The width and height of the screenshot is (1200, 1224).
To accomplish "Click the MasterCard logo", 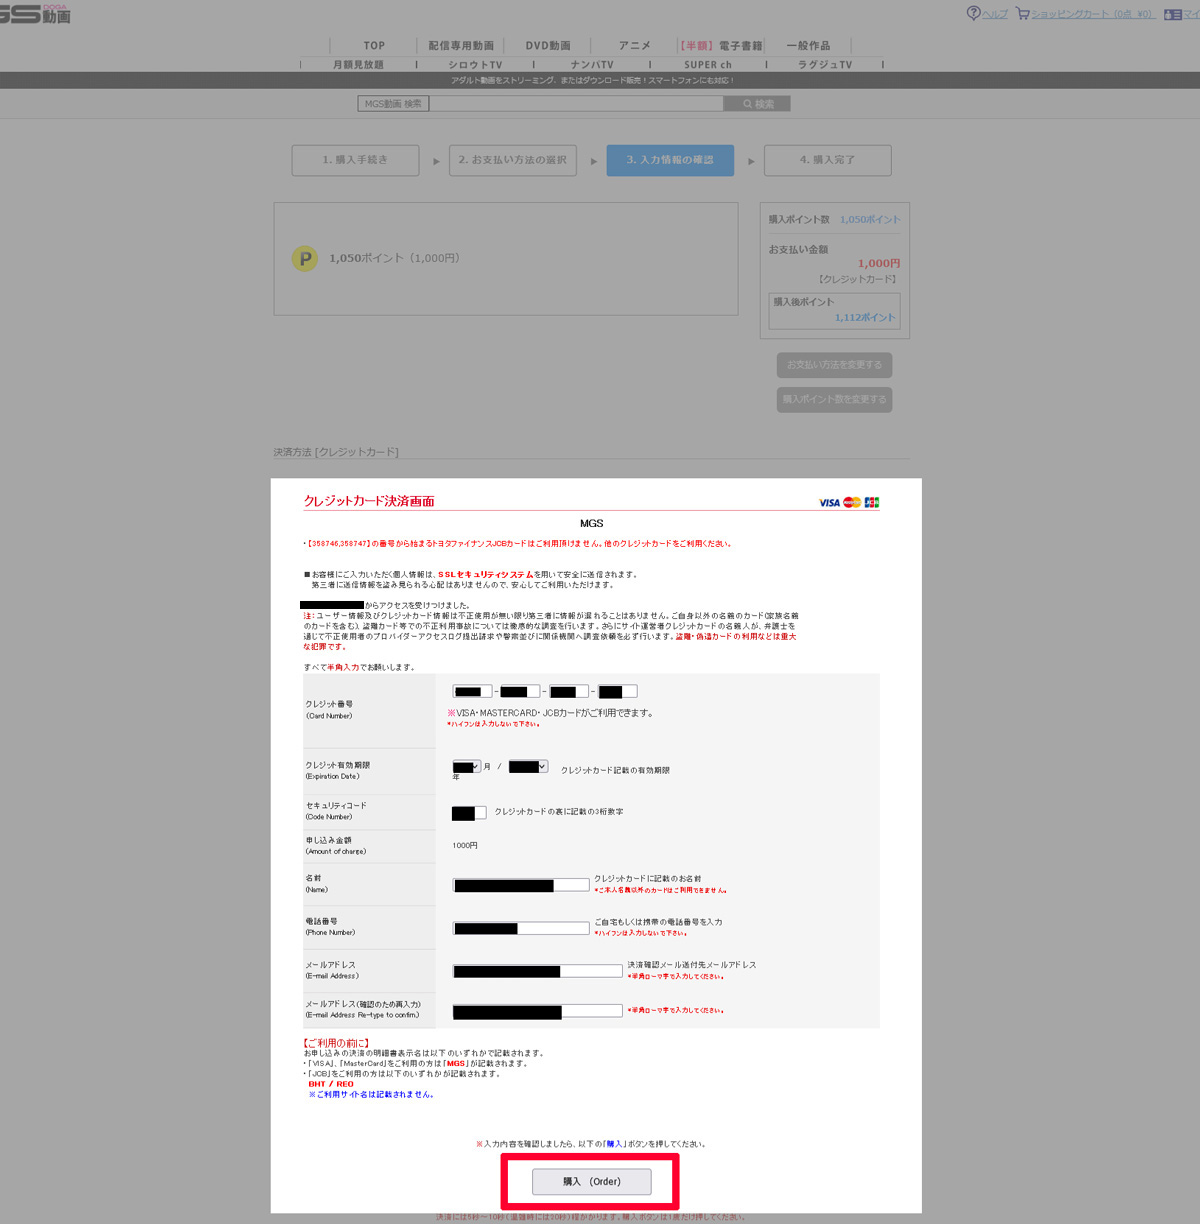I will [x=852, y=503].
